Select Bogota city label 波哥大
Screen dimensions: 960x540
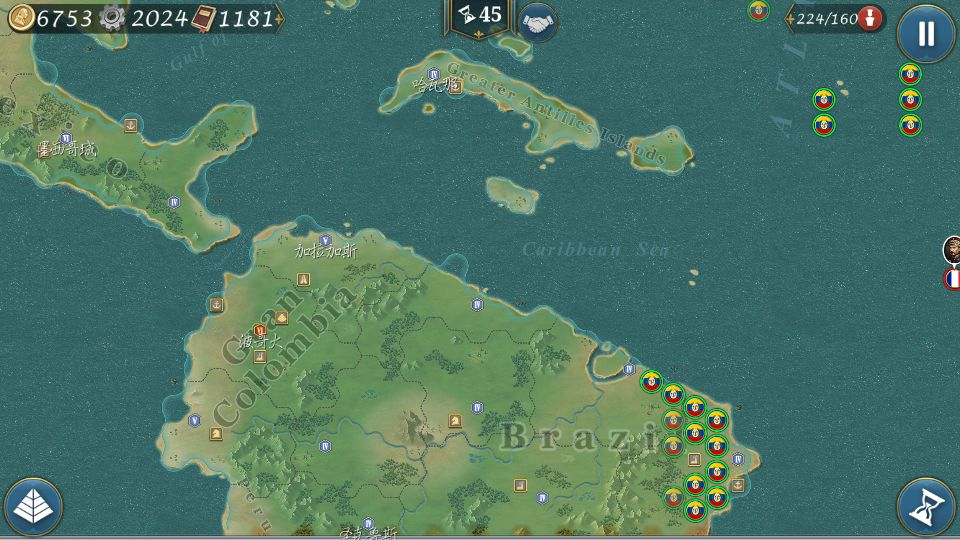[260, 342]
